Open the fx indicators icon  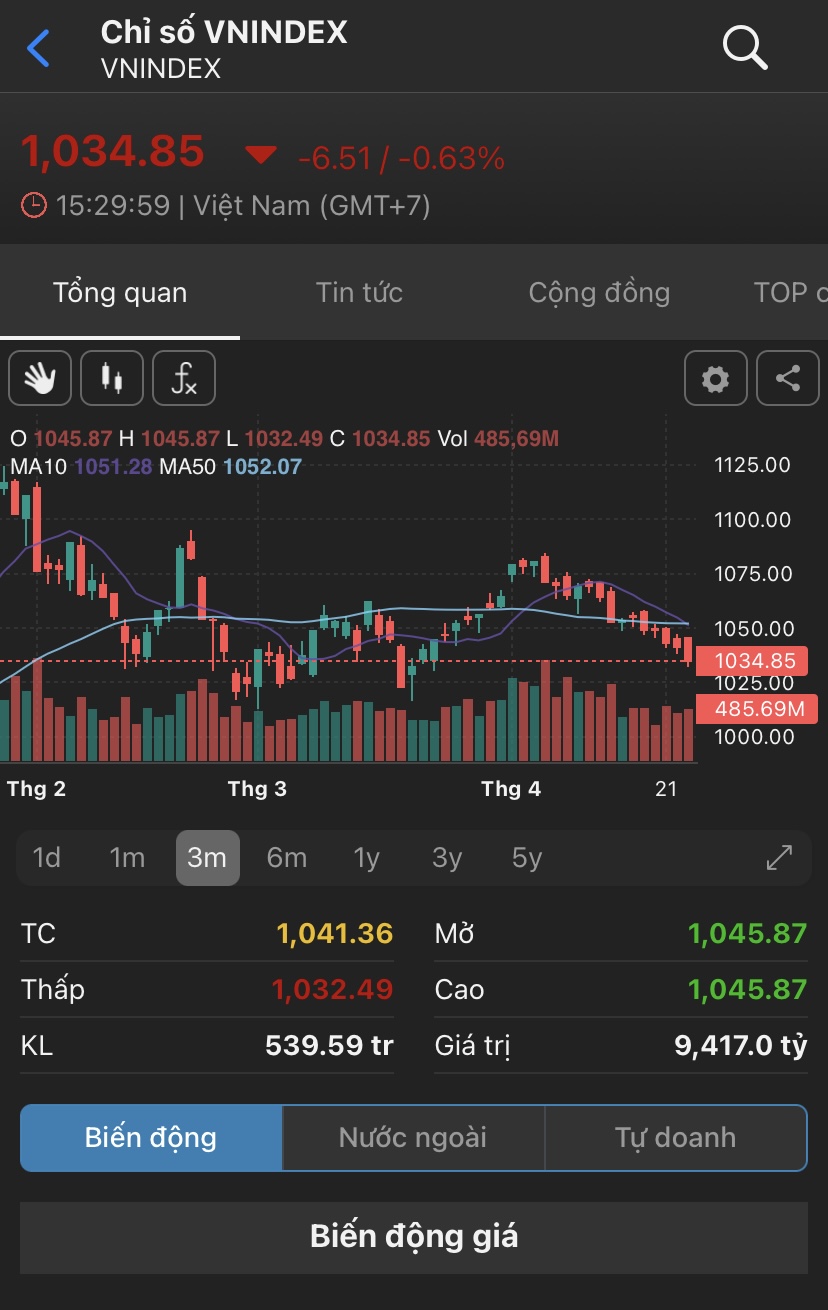(184, 379)
